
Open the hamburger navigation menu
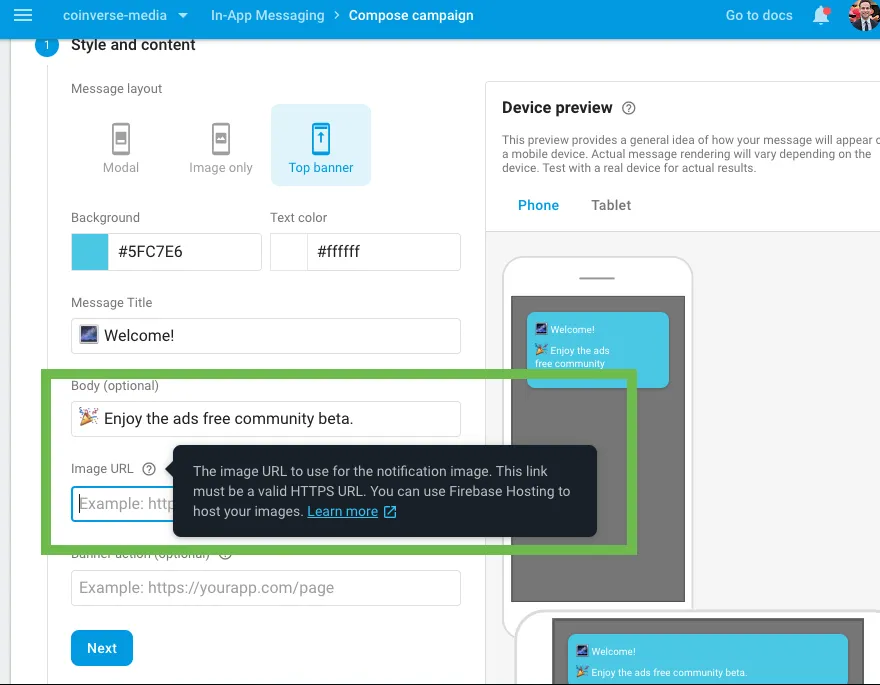click(23, 15)
